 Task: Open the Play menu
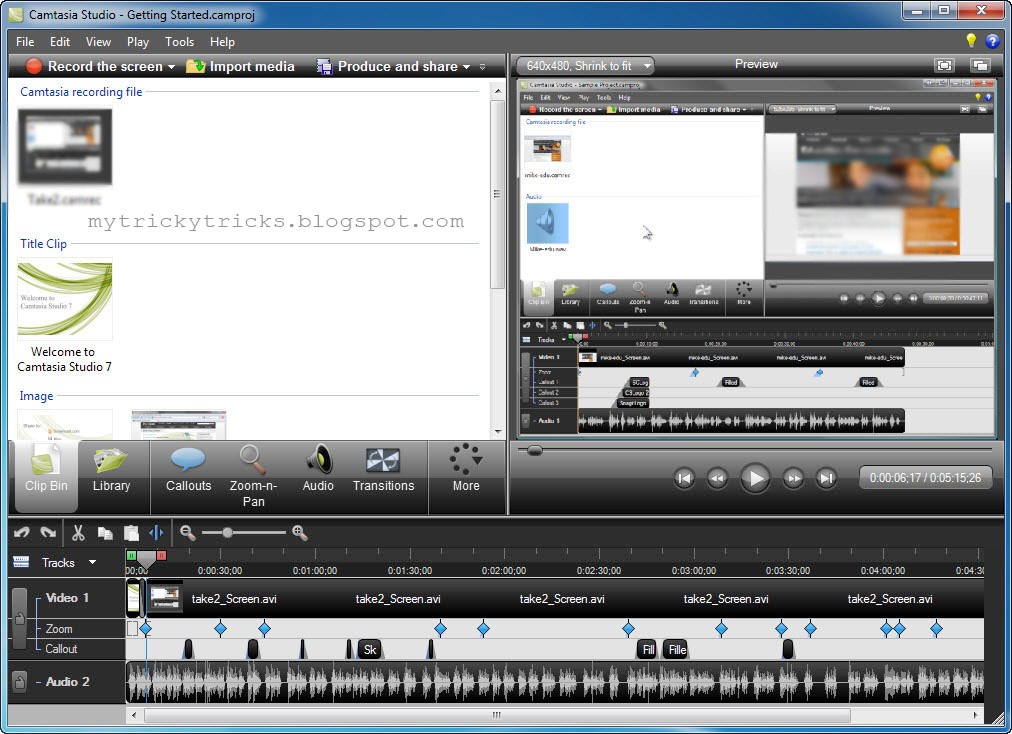137,41
